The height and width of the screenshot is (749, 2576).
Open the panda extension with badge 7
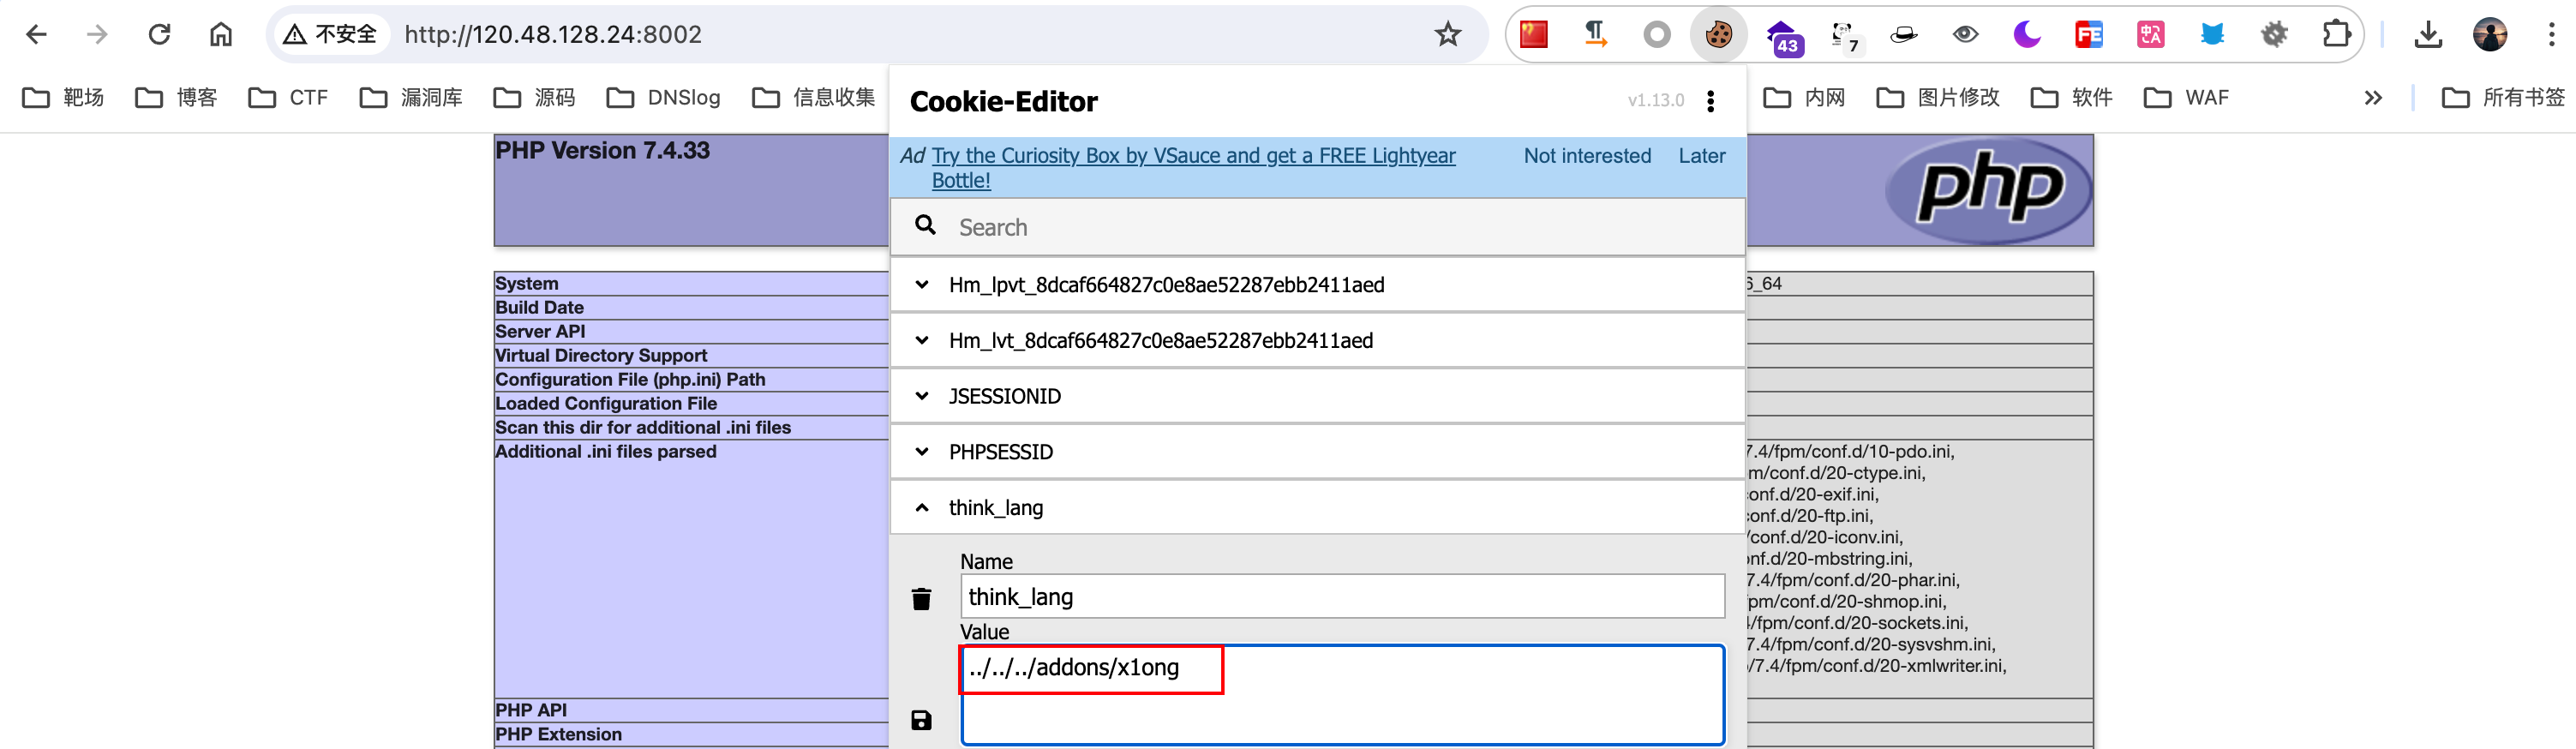click(1844, 37)
